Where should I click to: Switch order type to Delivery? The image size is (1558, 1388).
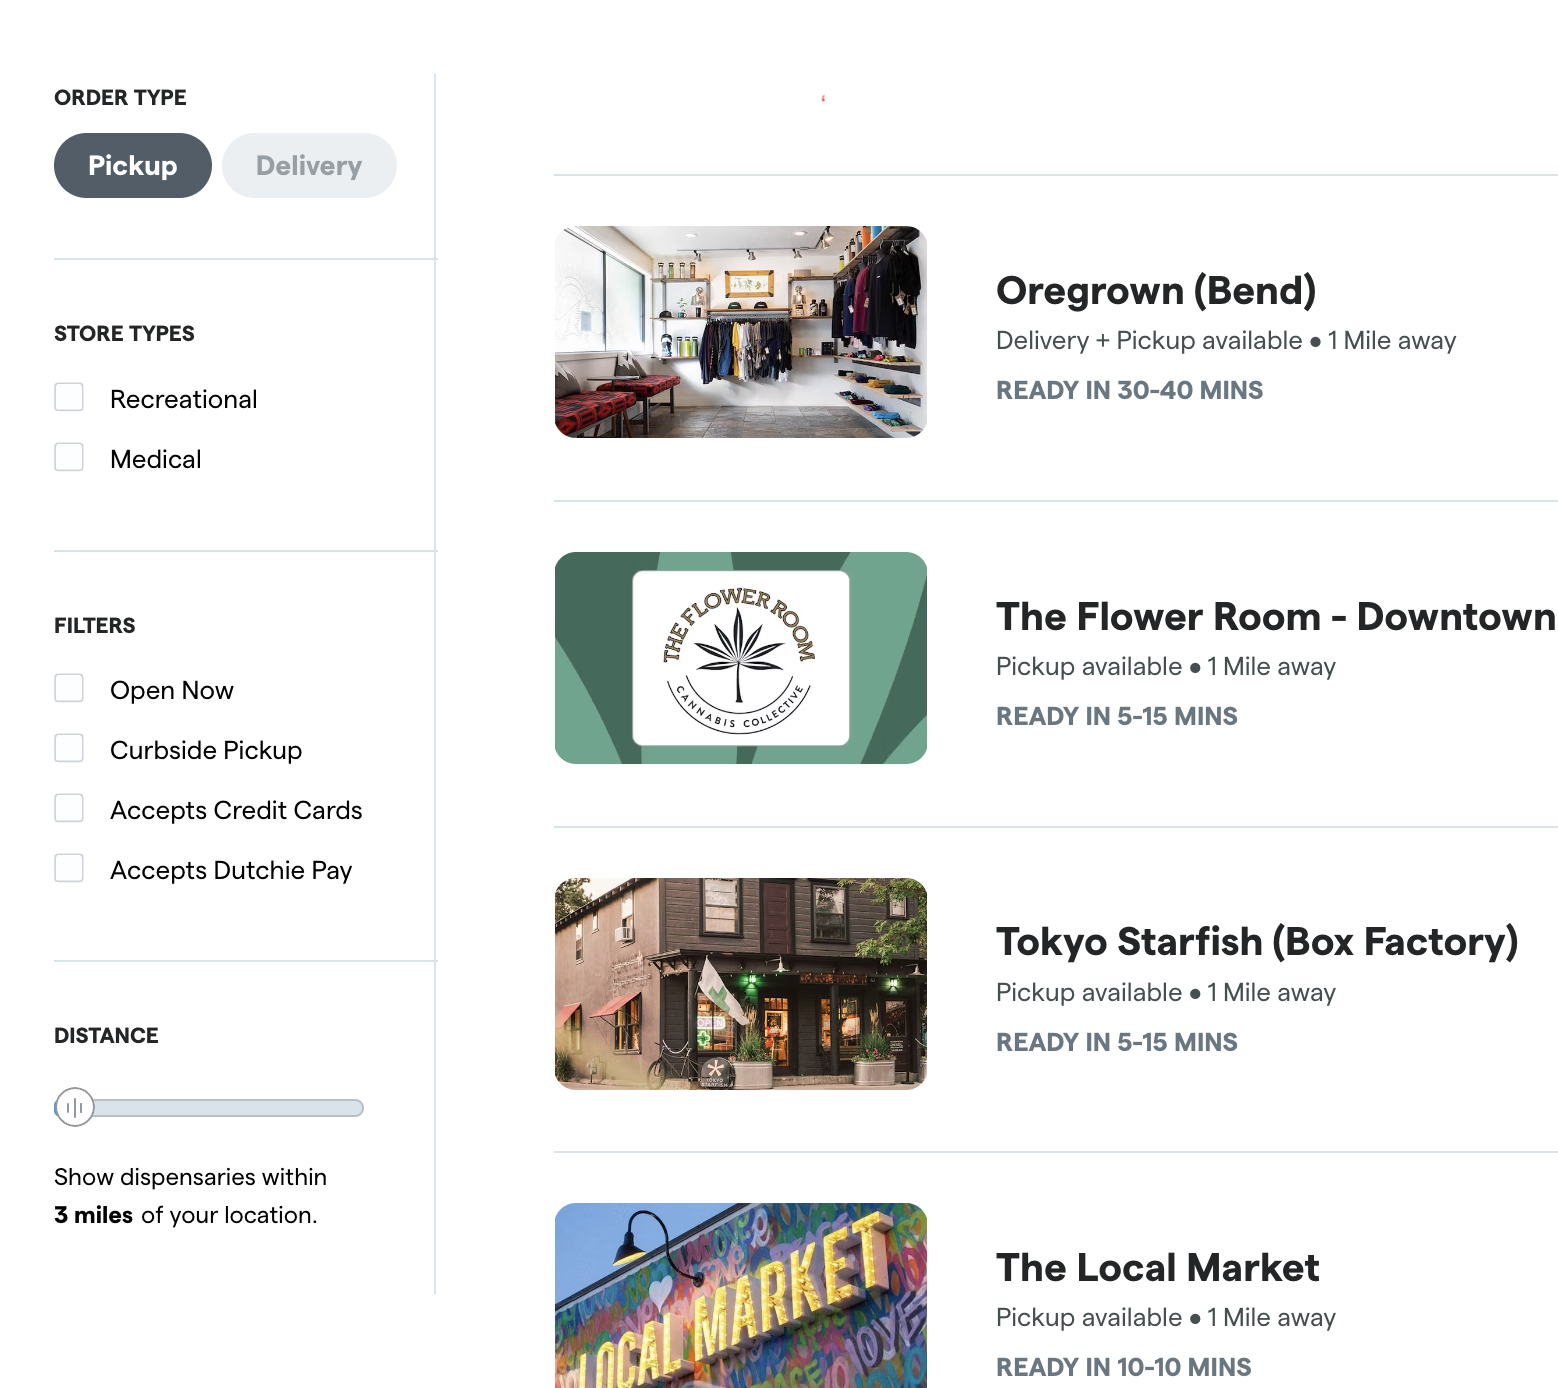pos(309,166)
